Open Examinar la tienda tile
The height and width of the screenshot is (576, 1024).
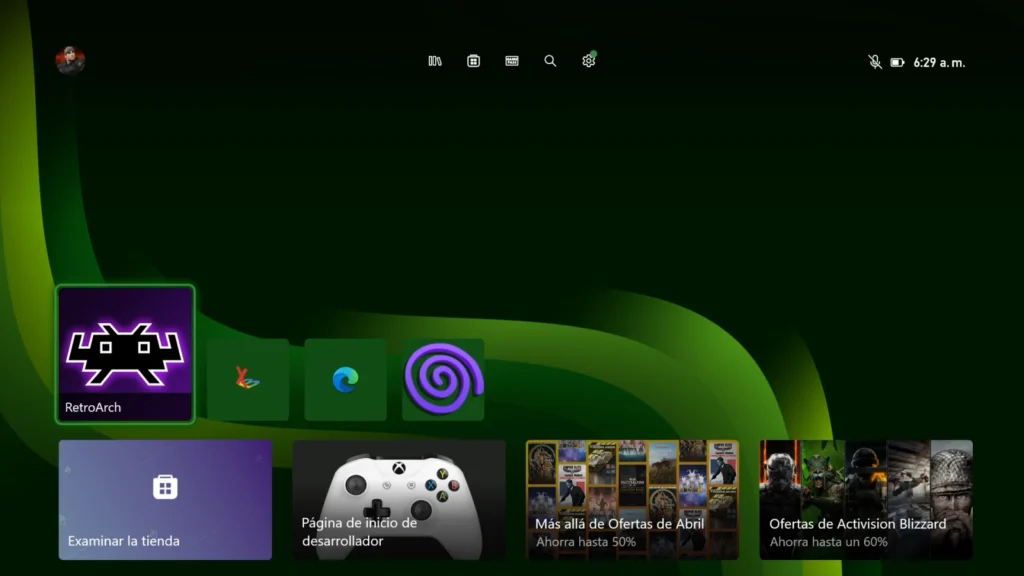[x=165, y=500]
